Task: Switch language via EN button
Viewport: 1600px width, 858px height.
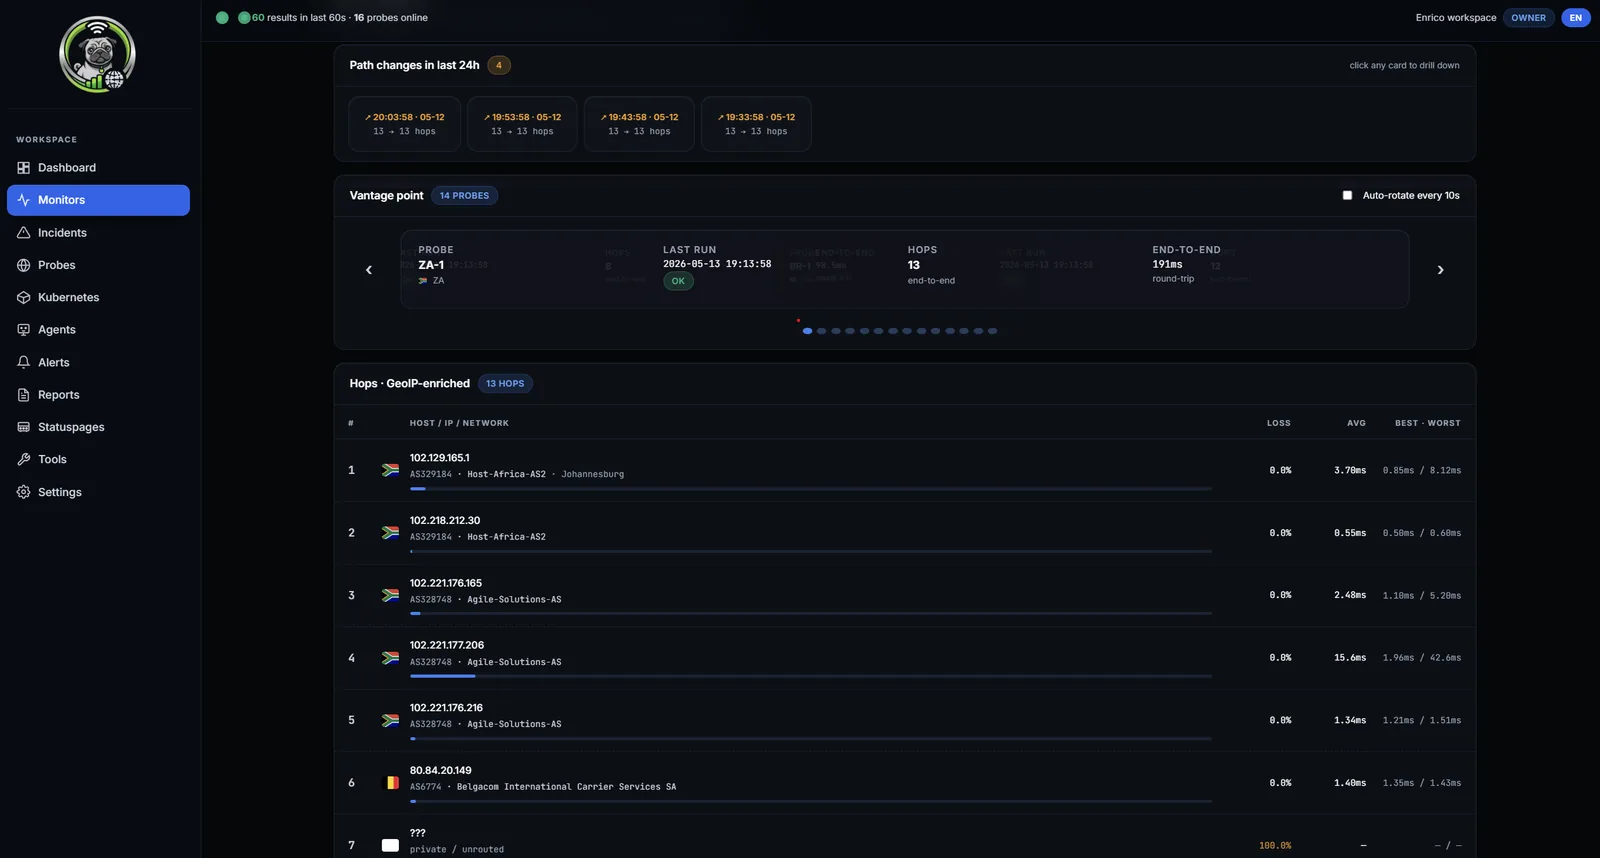Action: click(x=1575, y=18)
